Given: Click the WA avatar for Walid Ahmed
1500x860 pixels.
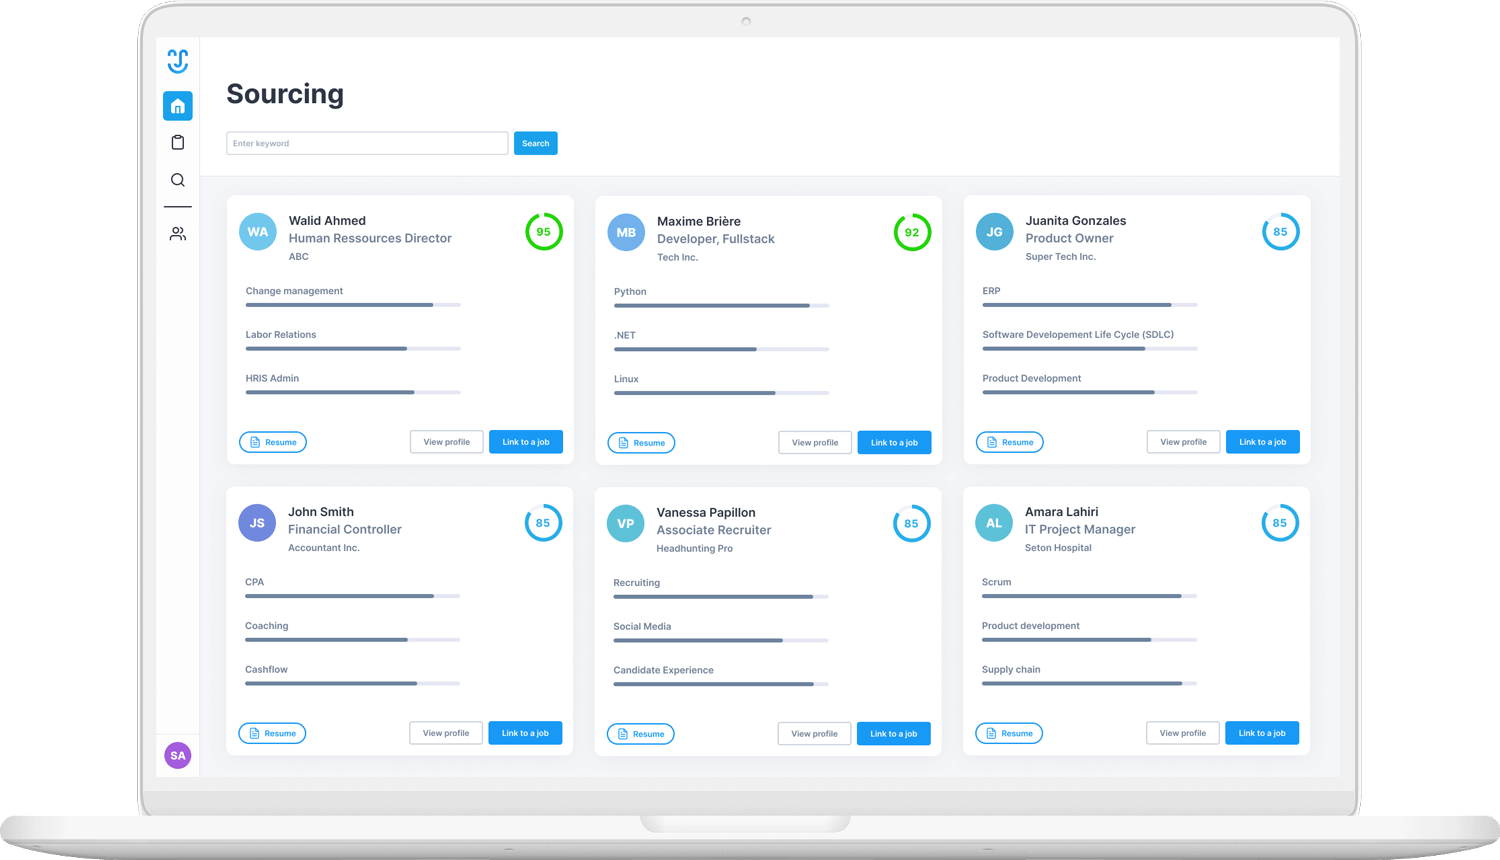Looking at the screenshot, I should (258, 232).
